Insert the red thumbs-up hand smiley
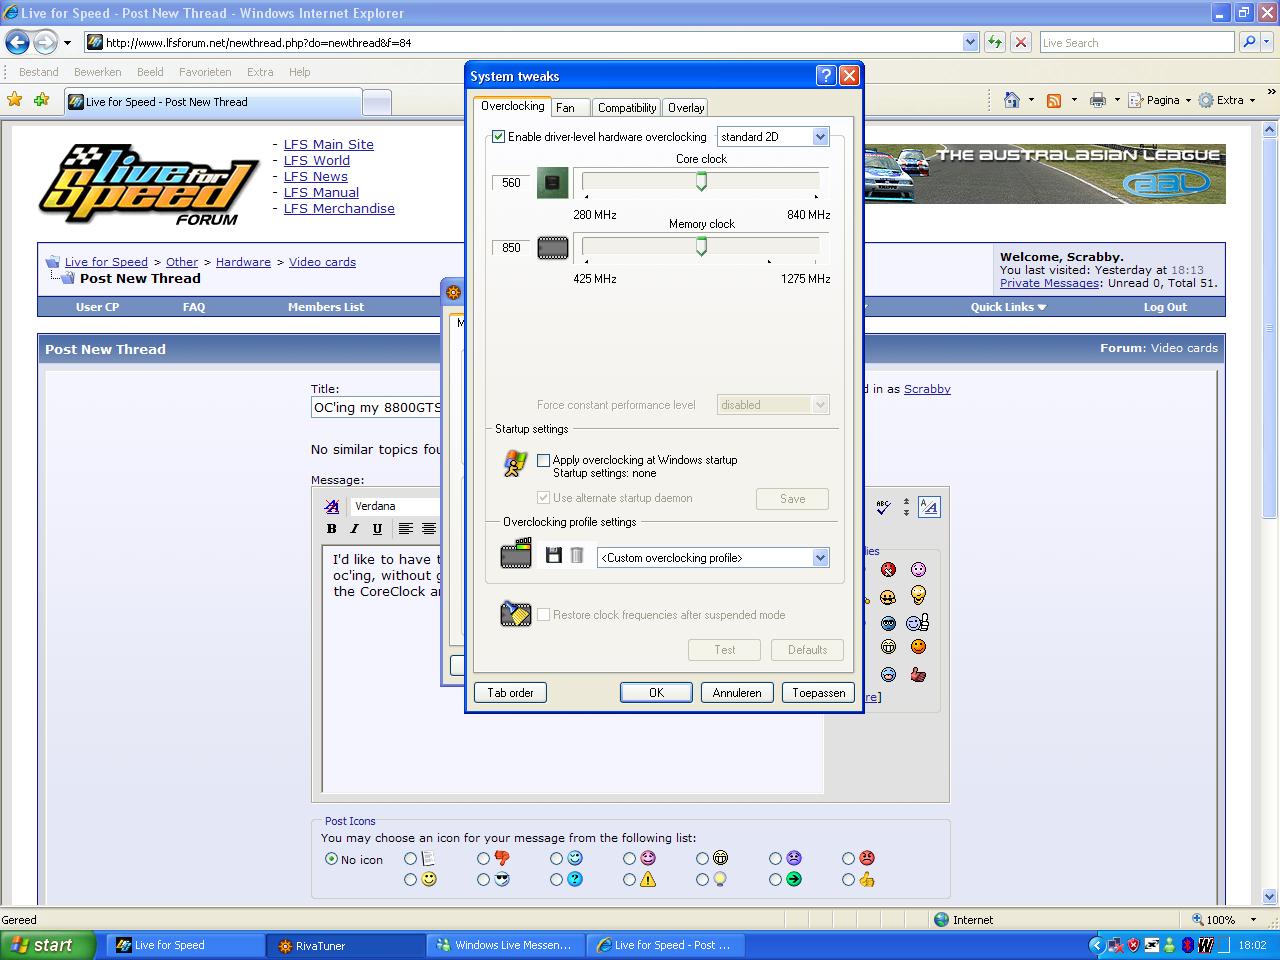Image resolution: width=1280 pixels, height=960 pixels. tap(918, 675)
